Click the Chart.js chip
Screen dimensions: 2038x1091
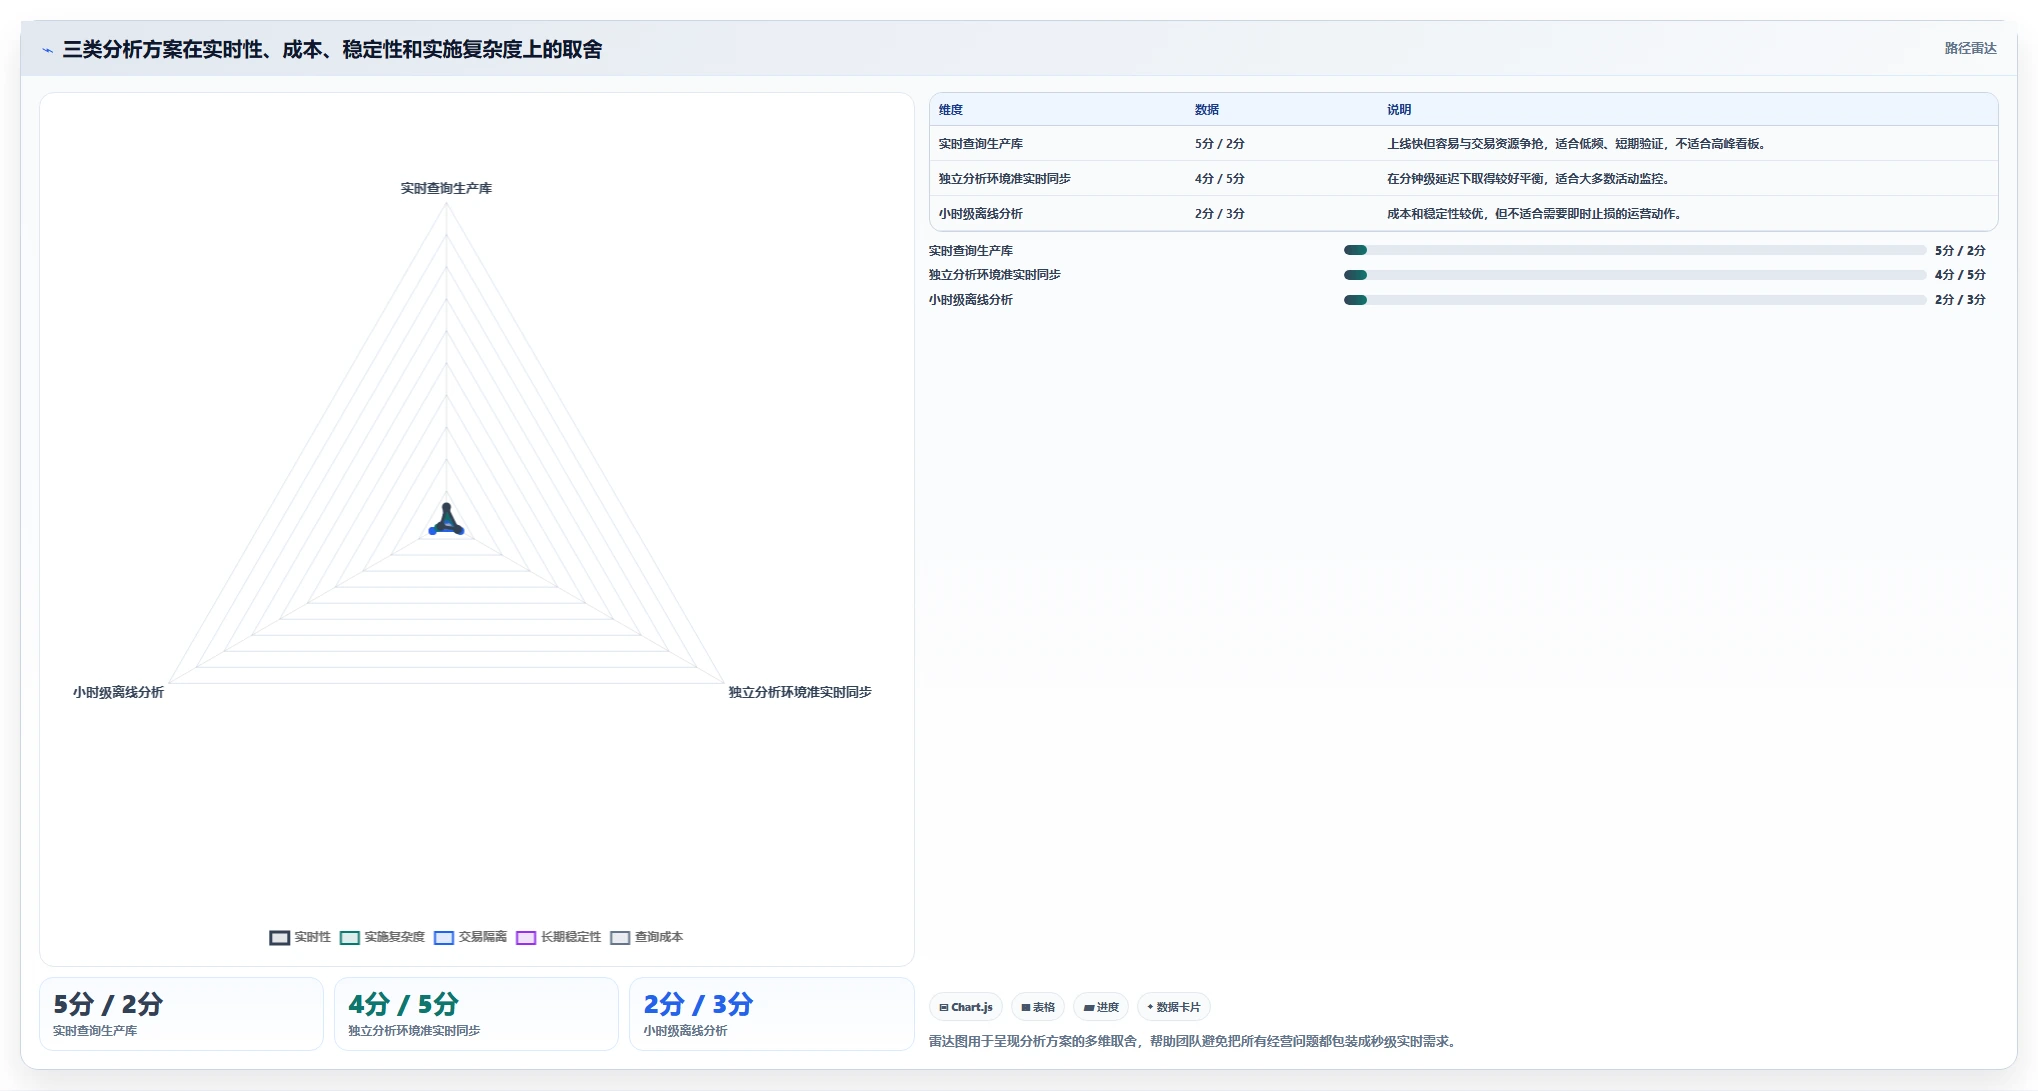pyautogui.click(x=966, y=1007)
